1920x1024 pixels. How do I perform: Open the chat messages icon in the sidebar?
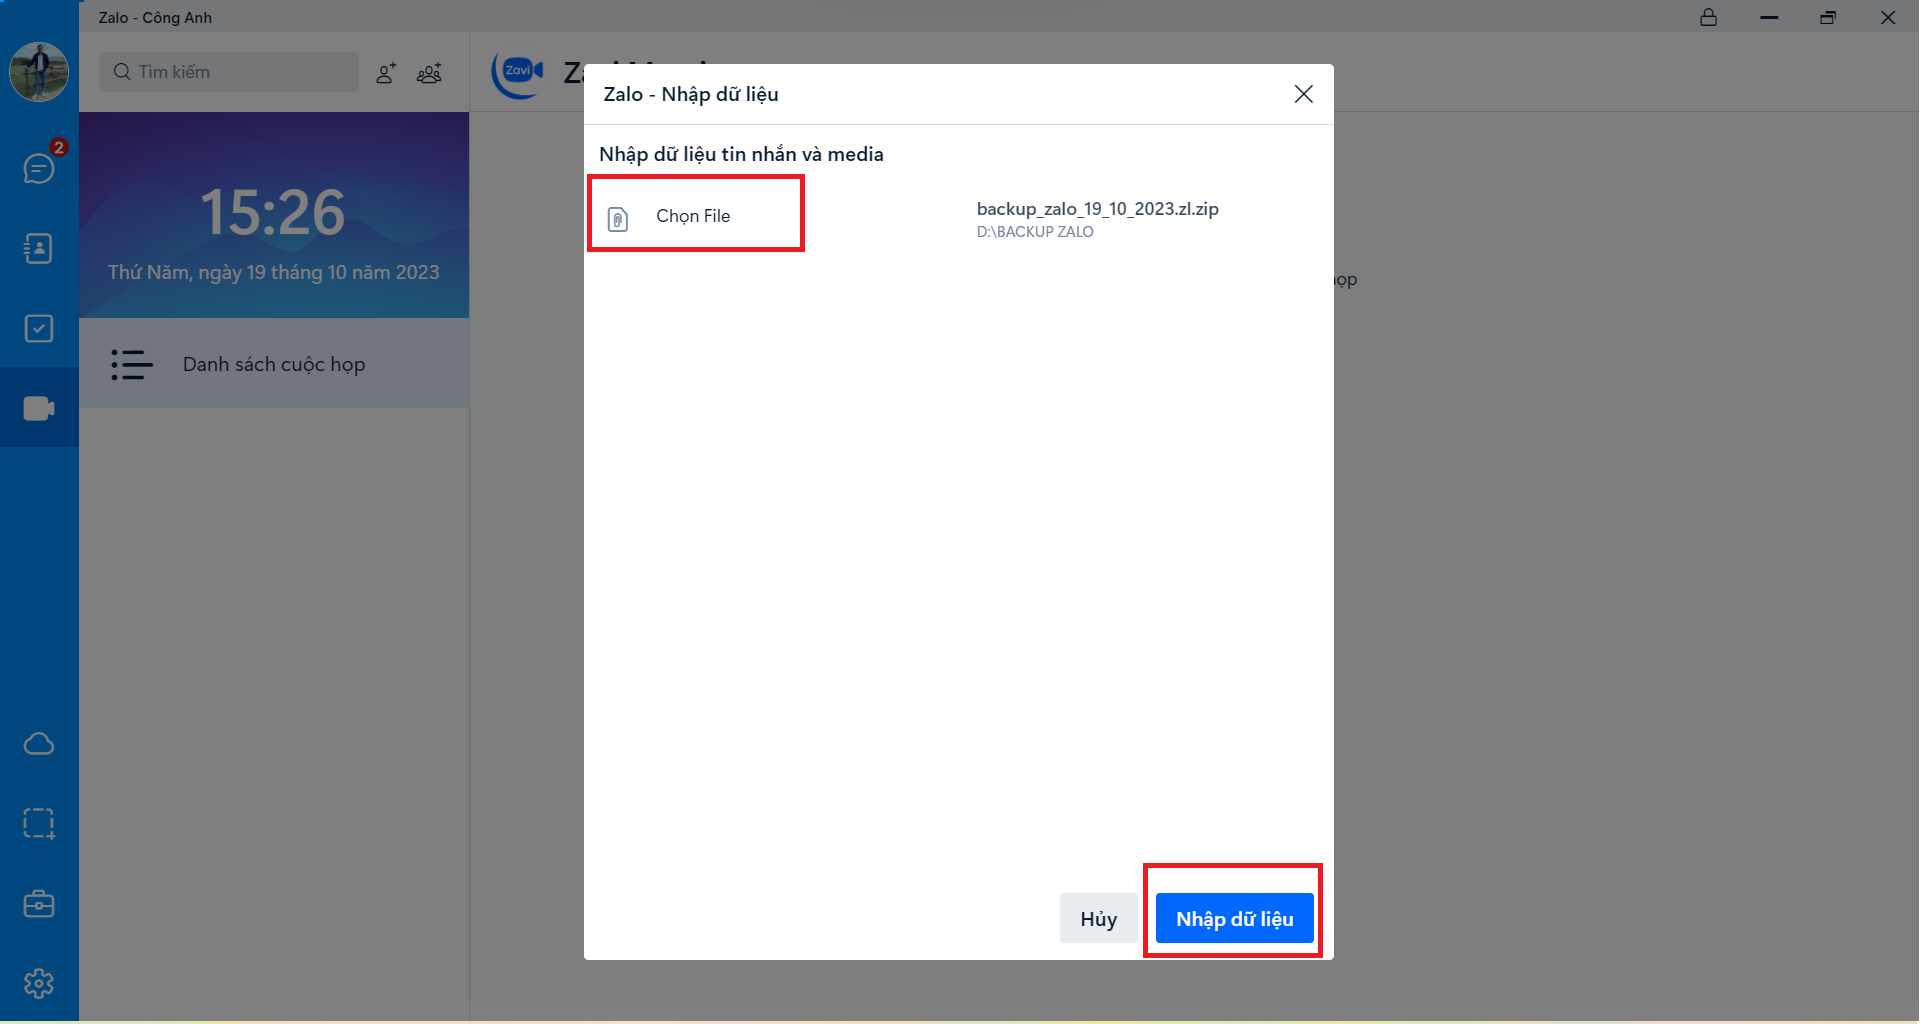pos(39,168)
